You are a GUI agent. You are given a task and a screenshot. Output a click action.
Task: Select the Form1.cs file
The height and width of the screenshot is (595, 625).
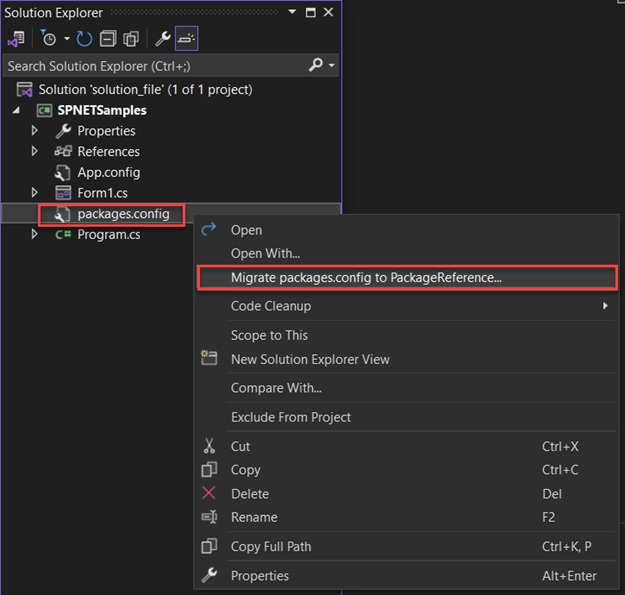102,193
